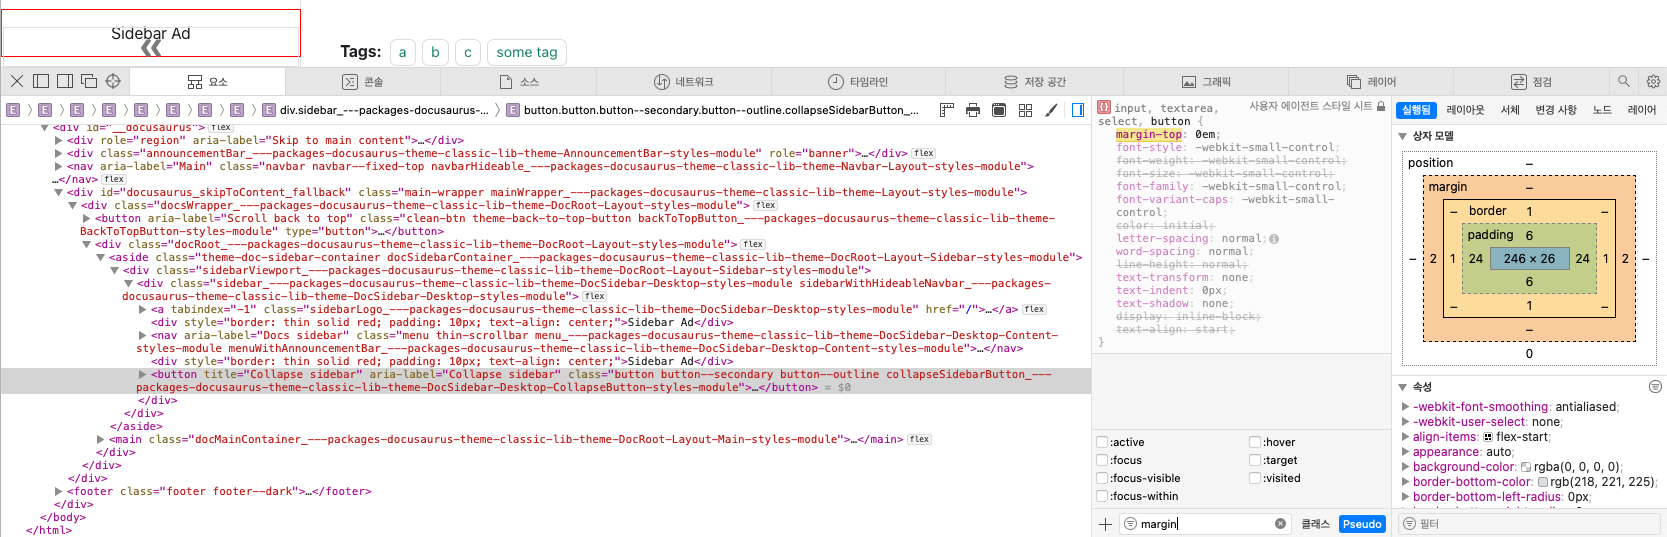Expand the main docMainContainer node
This screenshot has height=537, width=1667.
click(x=100, y=440)
